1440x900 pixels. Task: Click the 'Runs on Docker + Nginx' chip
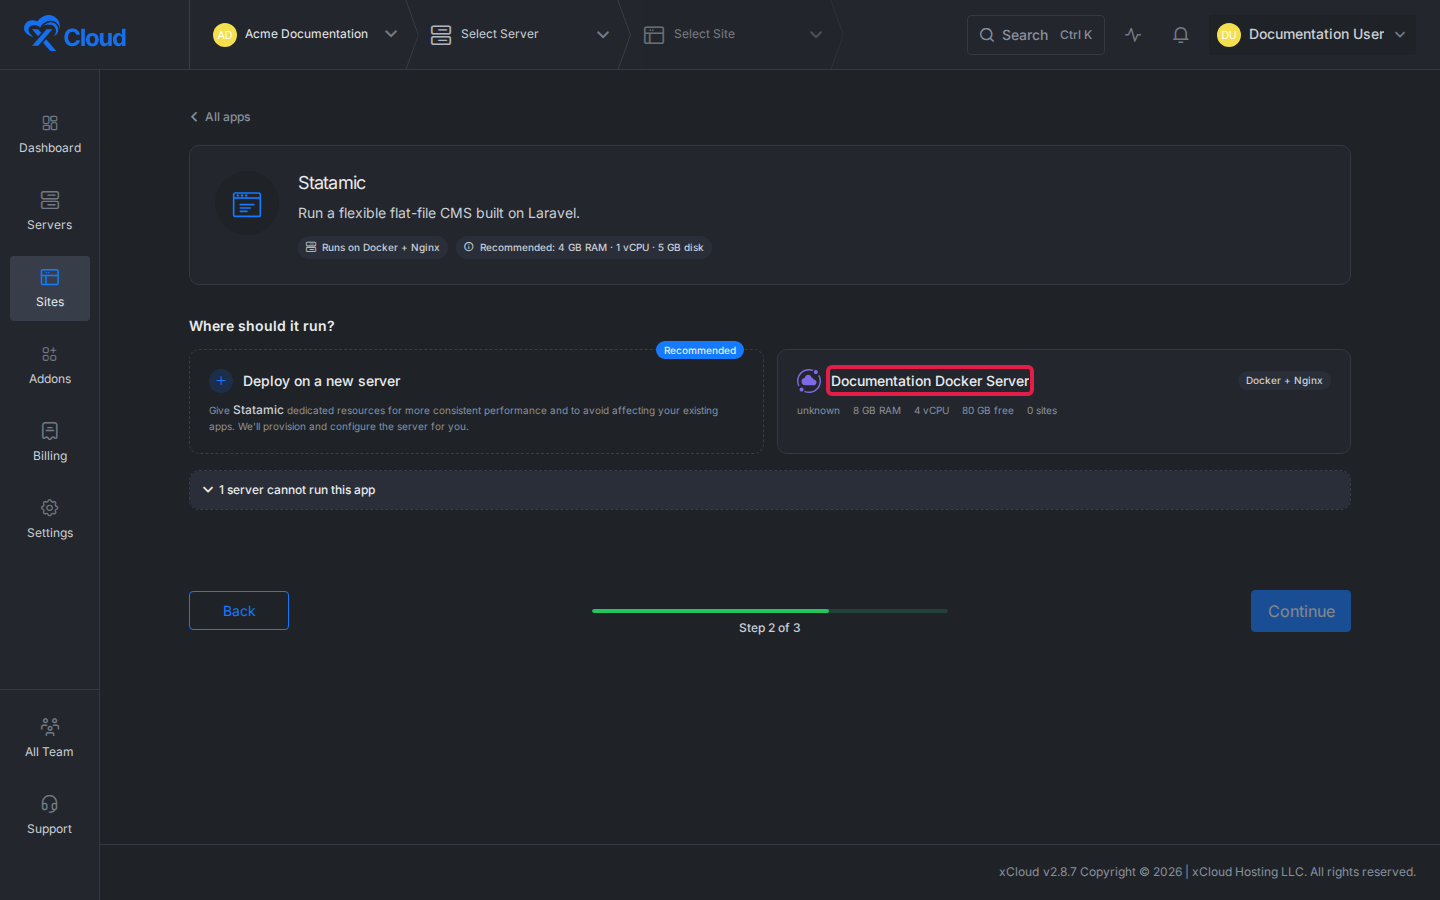tap(373, 247)
